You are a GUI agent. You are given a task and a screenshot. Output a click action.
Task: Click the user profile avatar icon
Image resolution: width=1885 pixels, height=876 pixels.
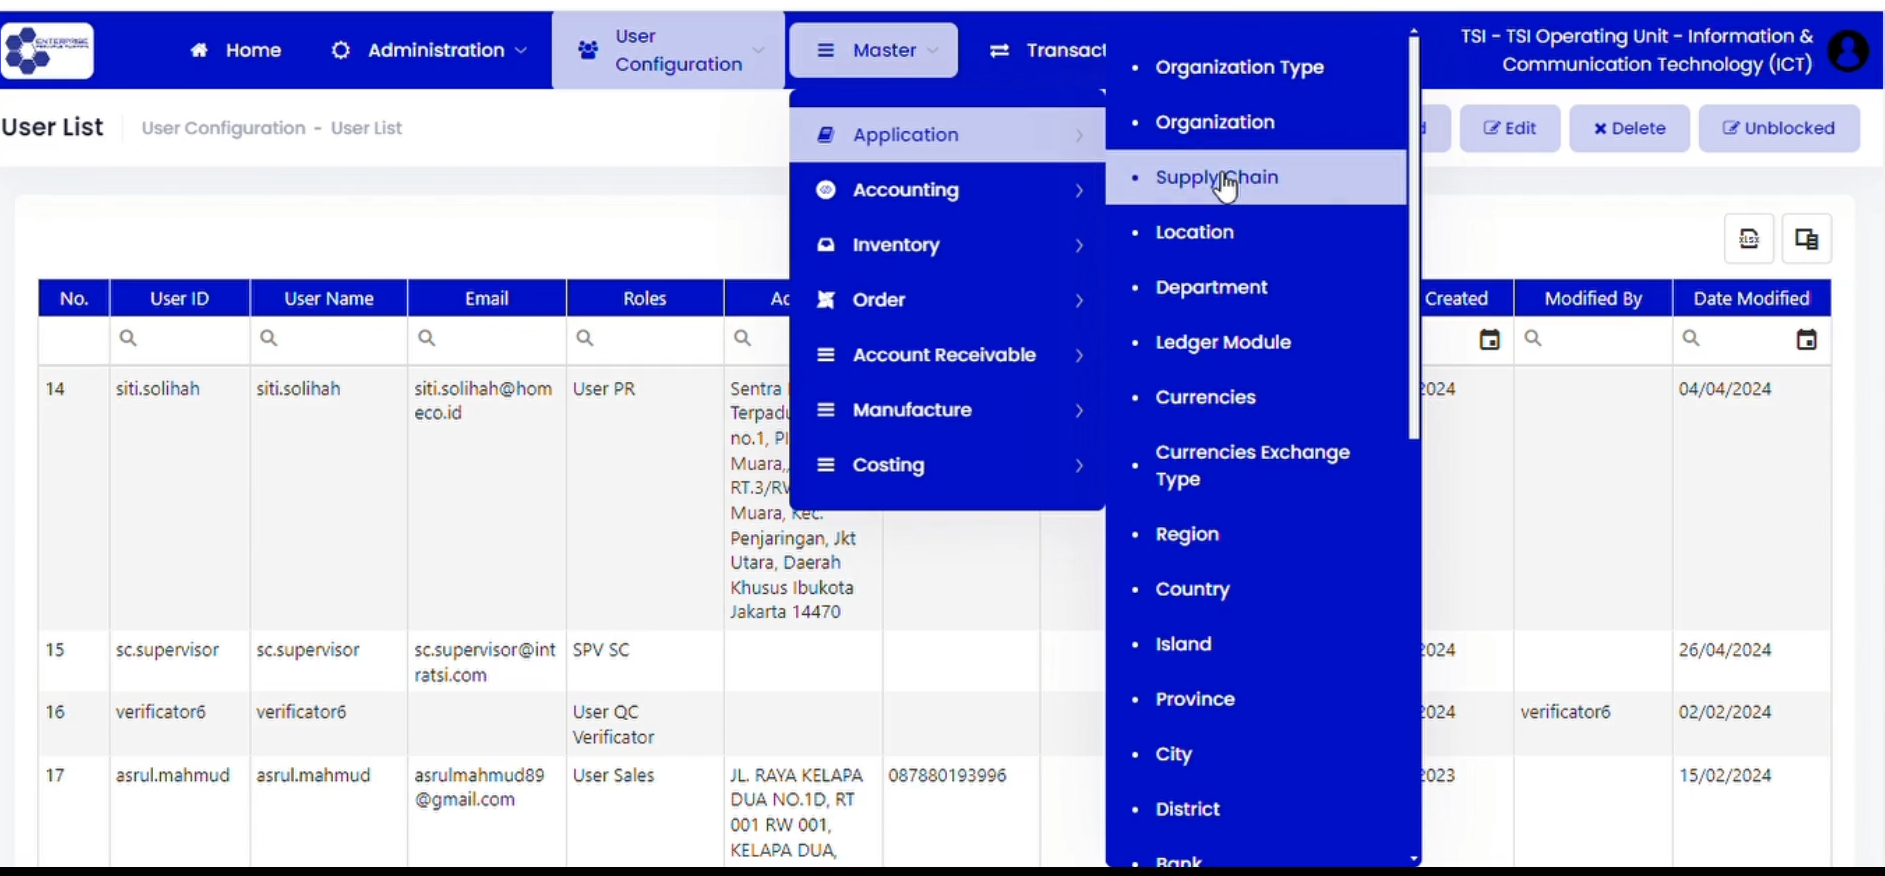[x=1848, y=51]
